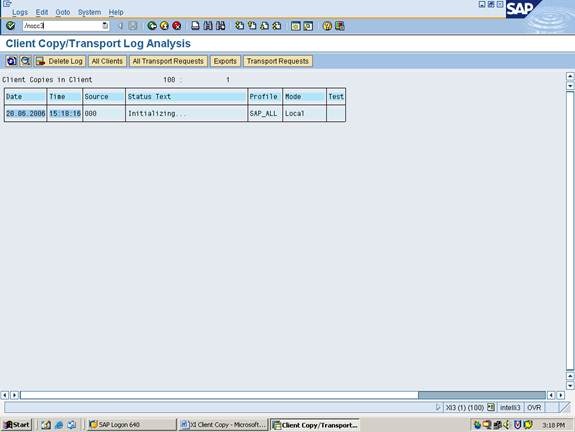Click the intelli3 server status field
This screenshot has width=575, height=432.
[510, 407]
